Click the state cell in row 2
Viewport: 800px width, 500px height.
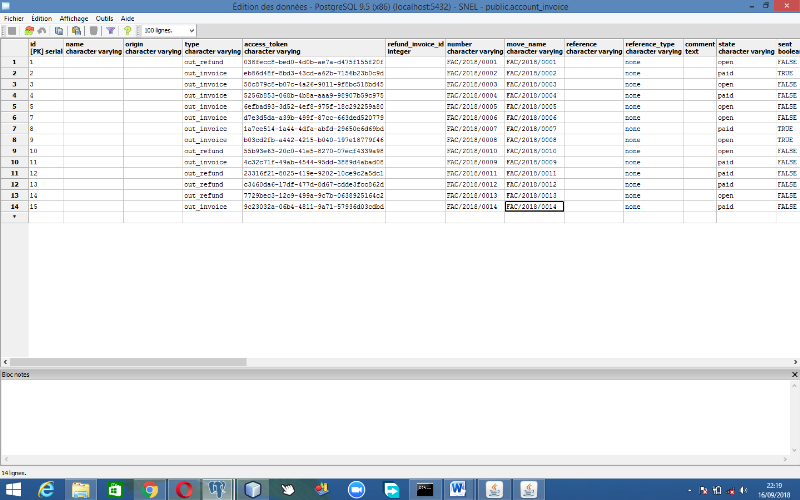746,73
